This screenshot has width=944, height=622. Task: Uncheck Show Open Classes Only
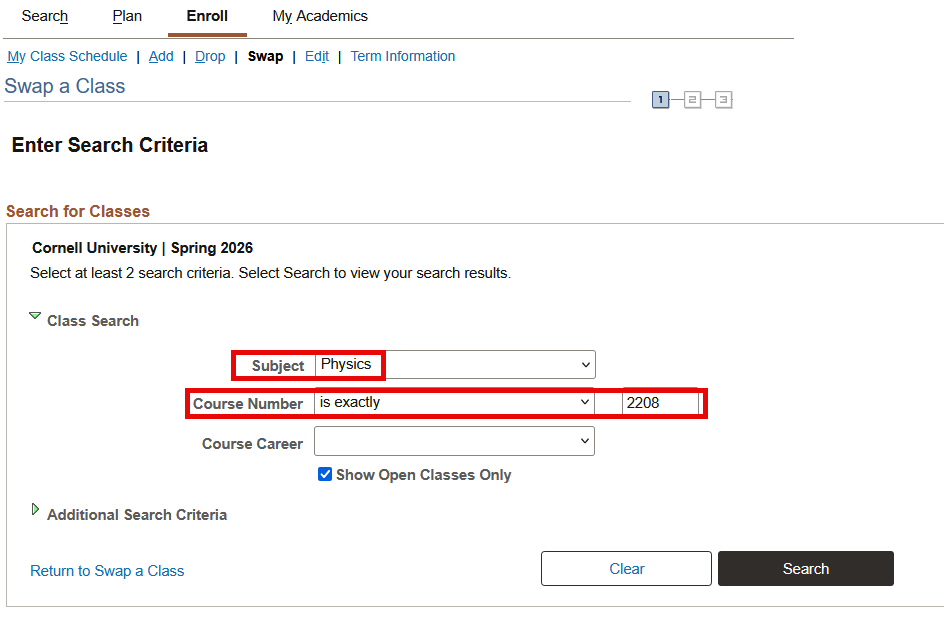point(325,475)
